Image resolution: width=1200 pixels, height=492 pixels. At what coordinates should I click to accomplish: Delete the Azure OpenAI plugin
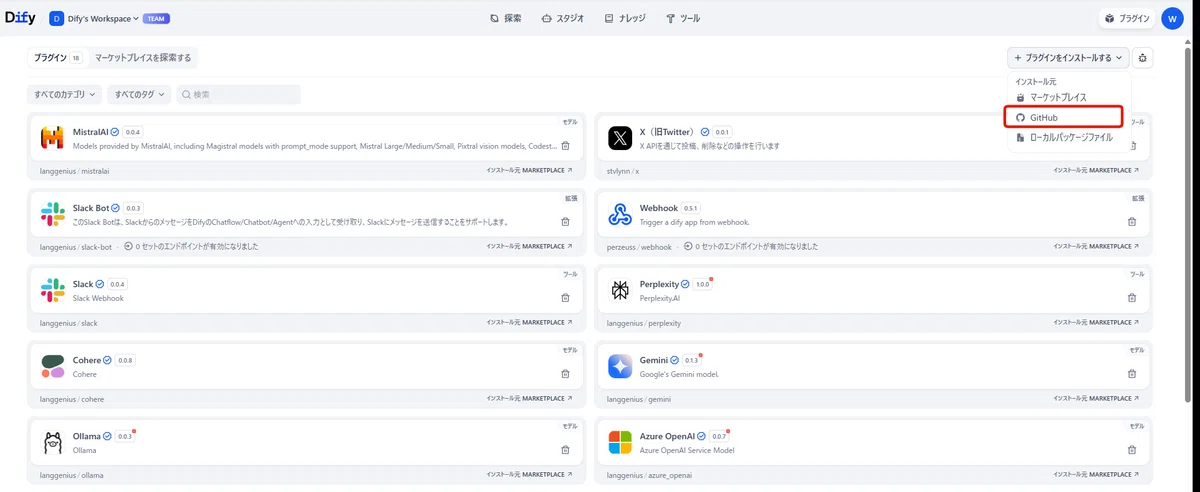pos(1132,451)
